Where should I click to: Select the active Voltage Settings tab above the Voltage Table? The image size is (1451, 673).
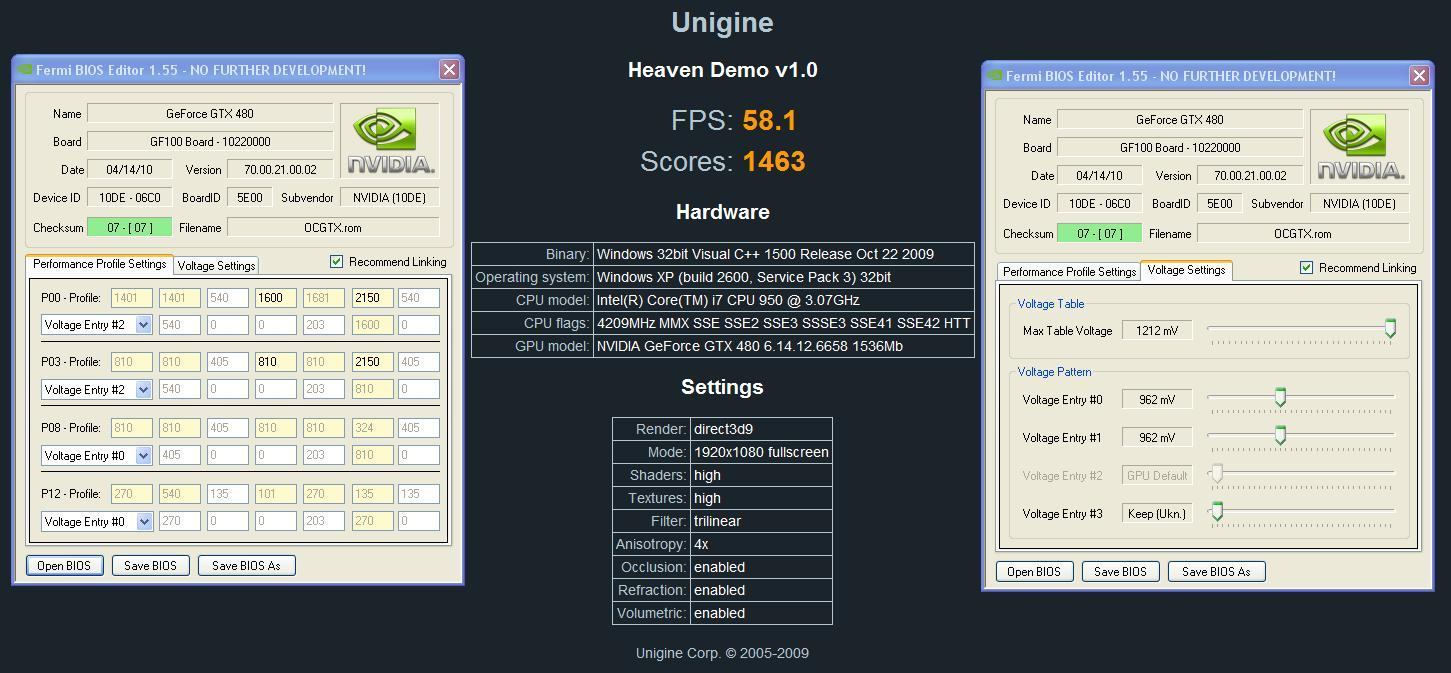[1186, 270]
